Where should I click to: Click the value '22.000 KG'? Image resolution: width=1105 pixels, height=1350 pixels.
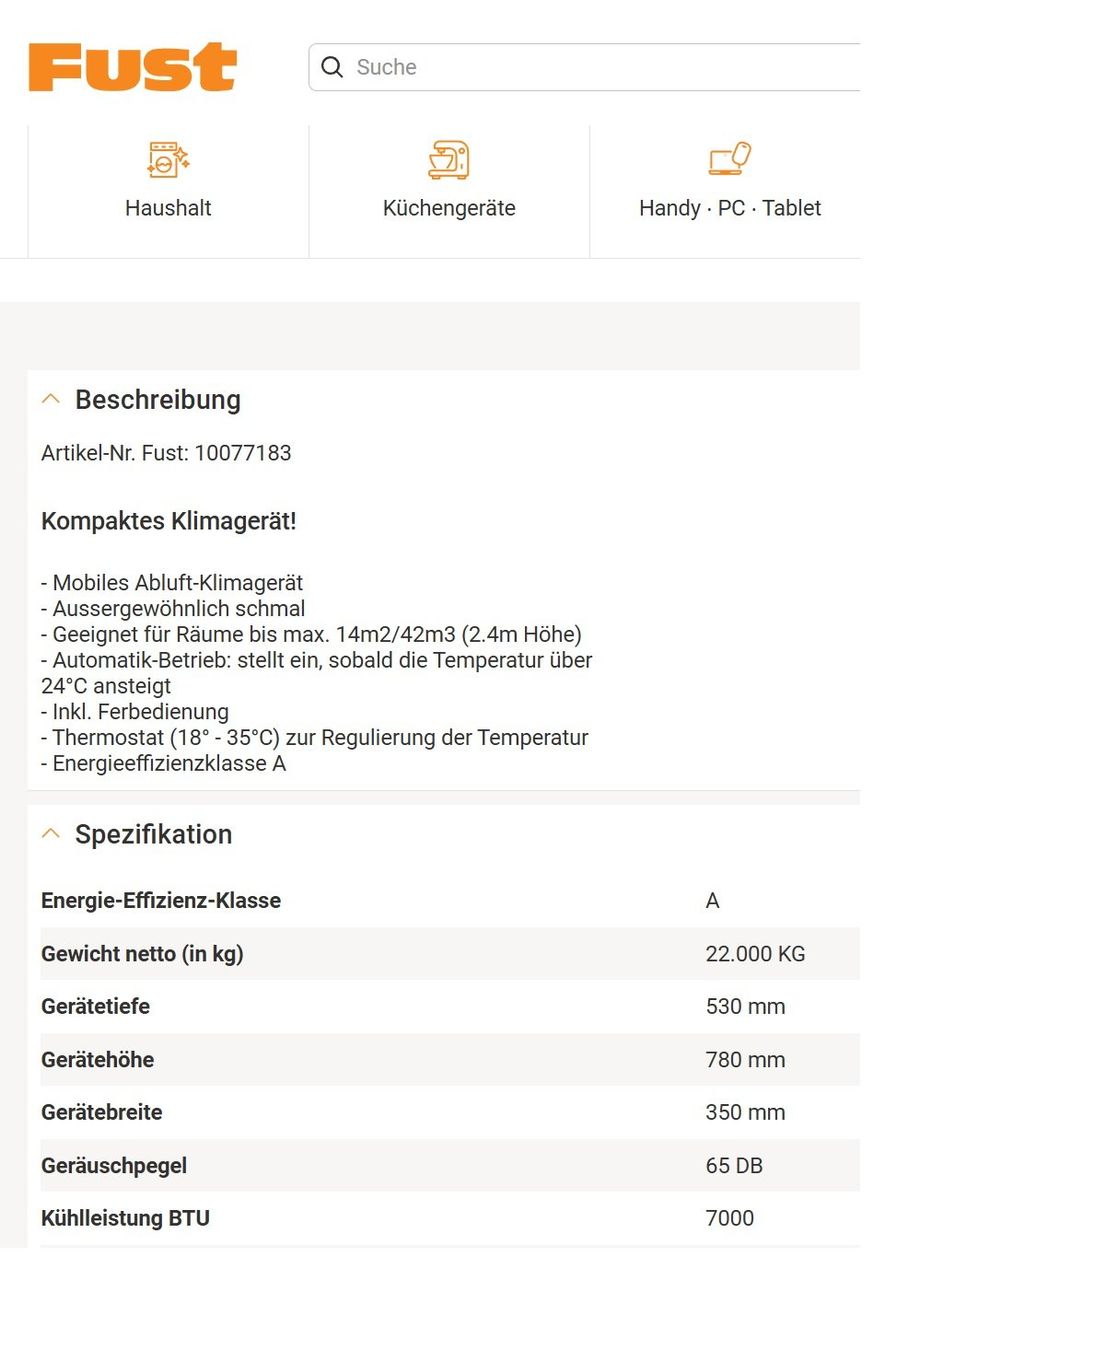(x=755, y=954)
